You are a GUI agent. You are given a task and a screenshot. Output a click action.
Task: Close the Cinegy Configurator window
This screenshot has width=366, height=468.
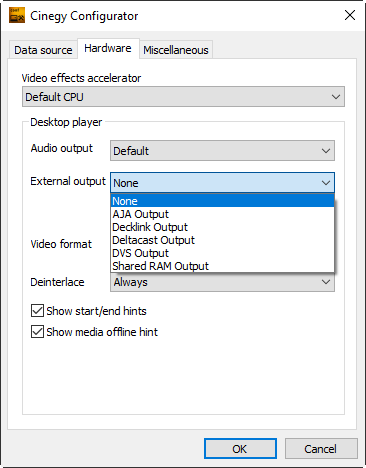[x=350, y=15]
